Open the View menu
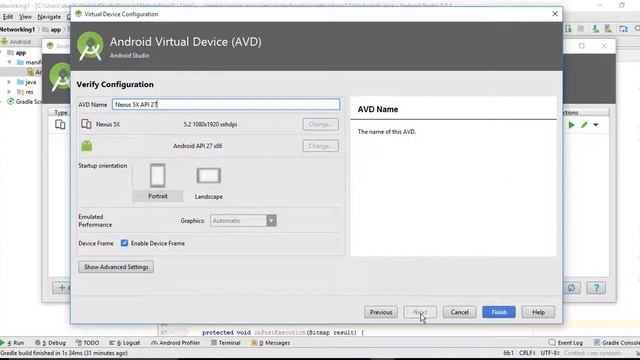Image resolution: width=640 pixels, height=360 pixels. pos(25,17)
